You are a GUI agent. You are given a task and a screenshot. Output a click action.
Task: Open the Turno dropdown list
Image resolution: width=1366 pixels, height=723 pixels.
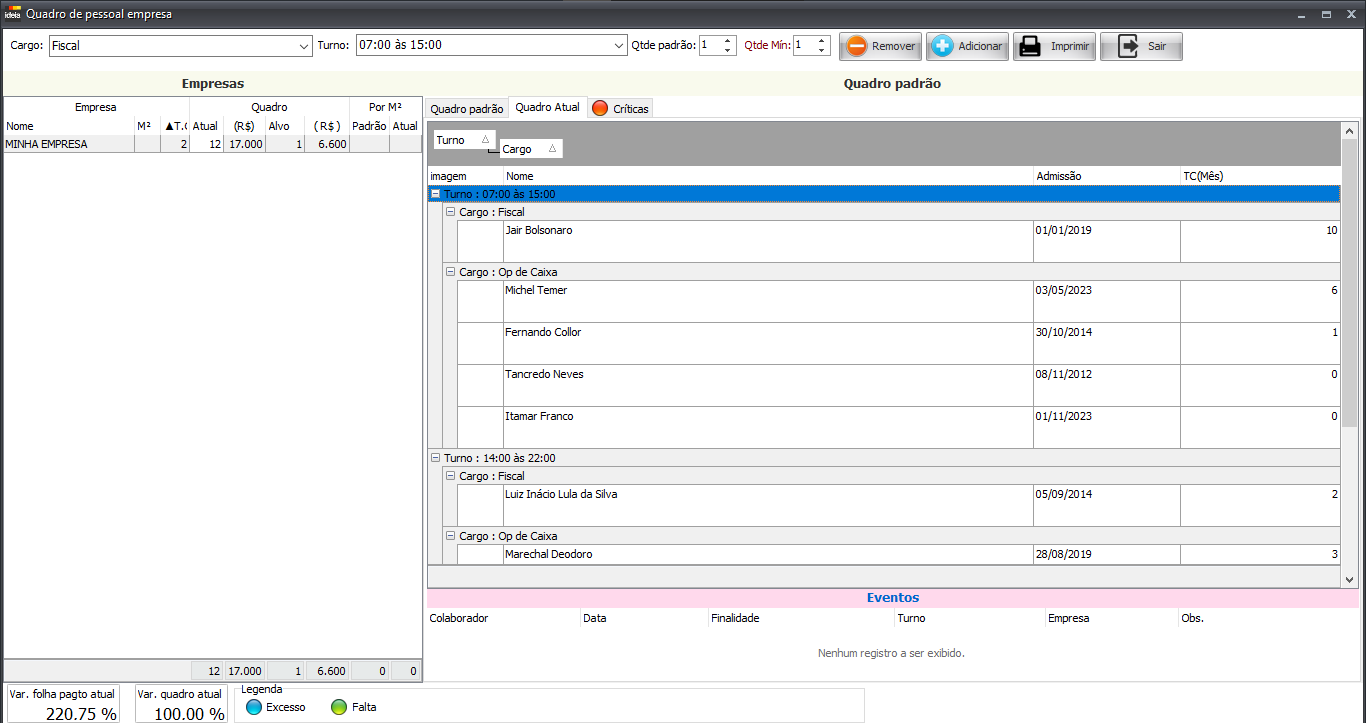[619, 46]
